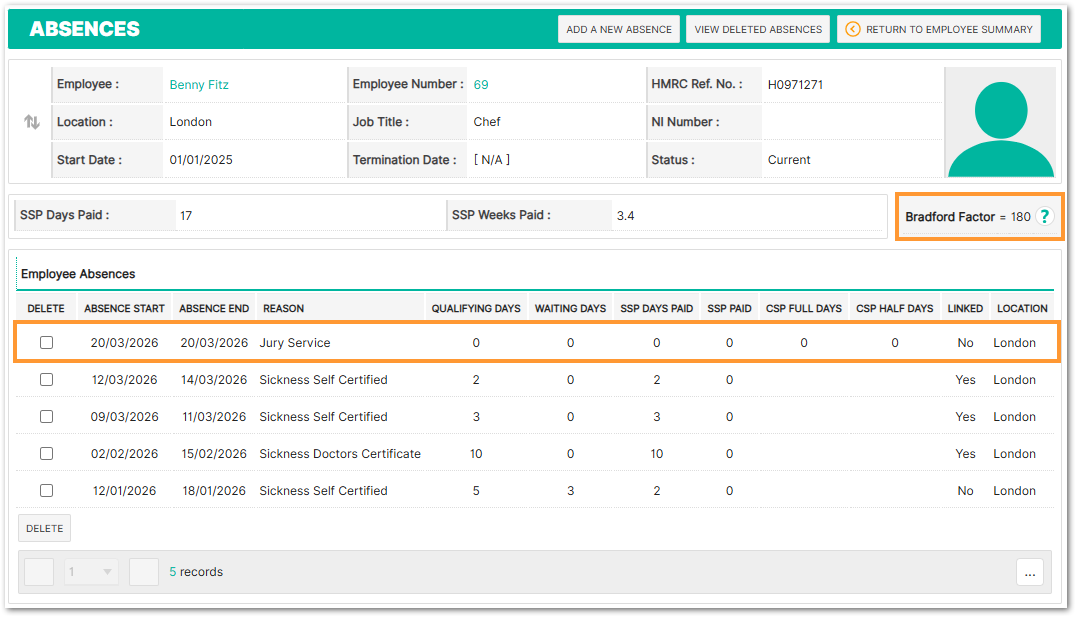Click the Reason column header

(x=284, y=308)
